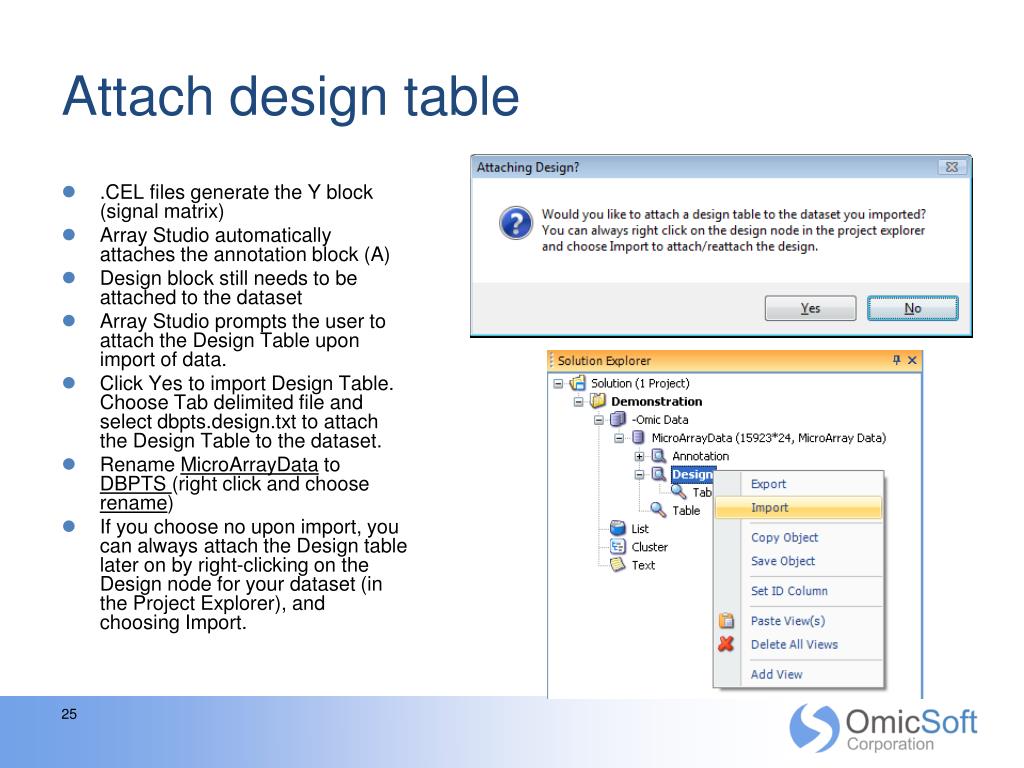Click the List node icon
This screenshot has height=768, width=1024.
click(x=618, y=528)
